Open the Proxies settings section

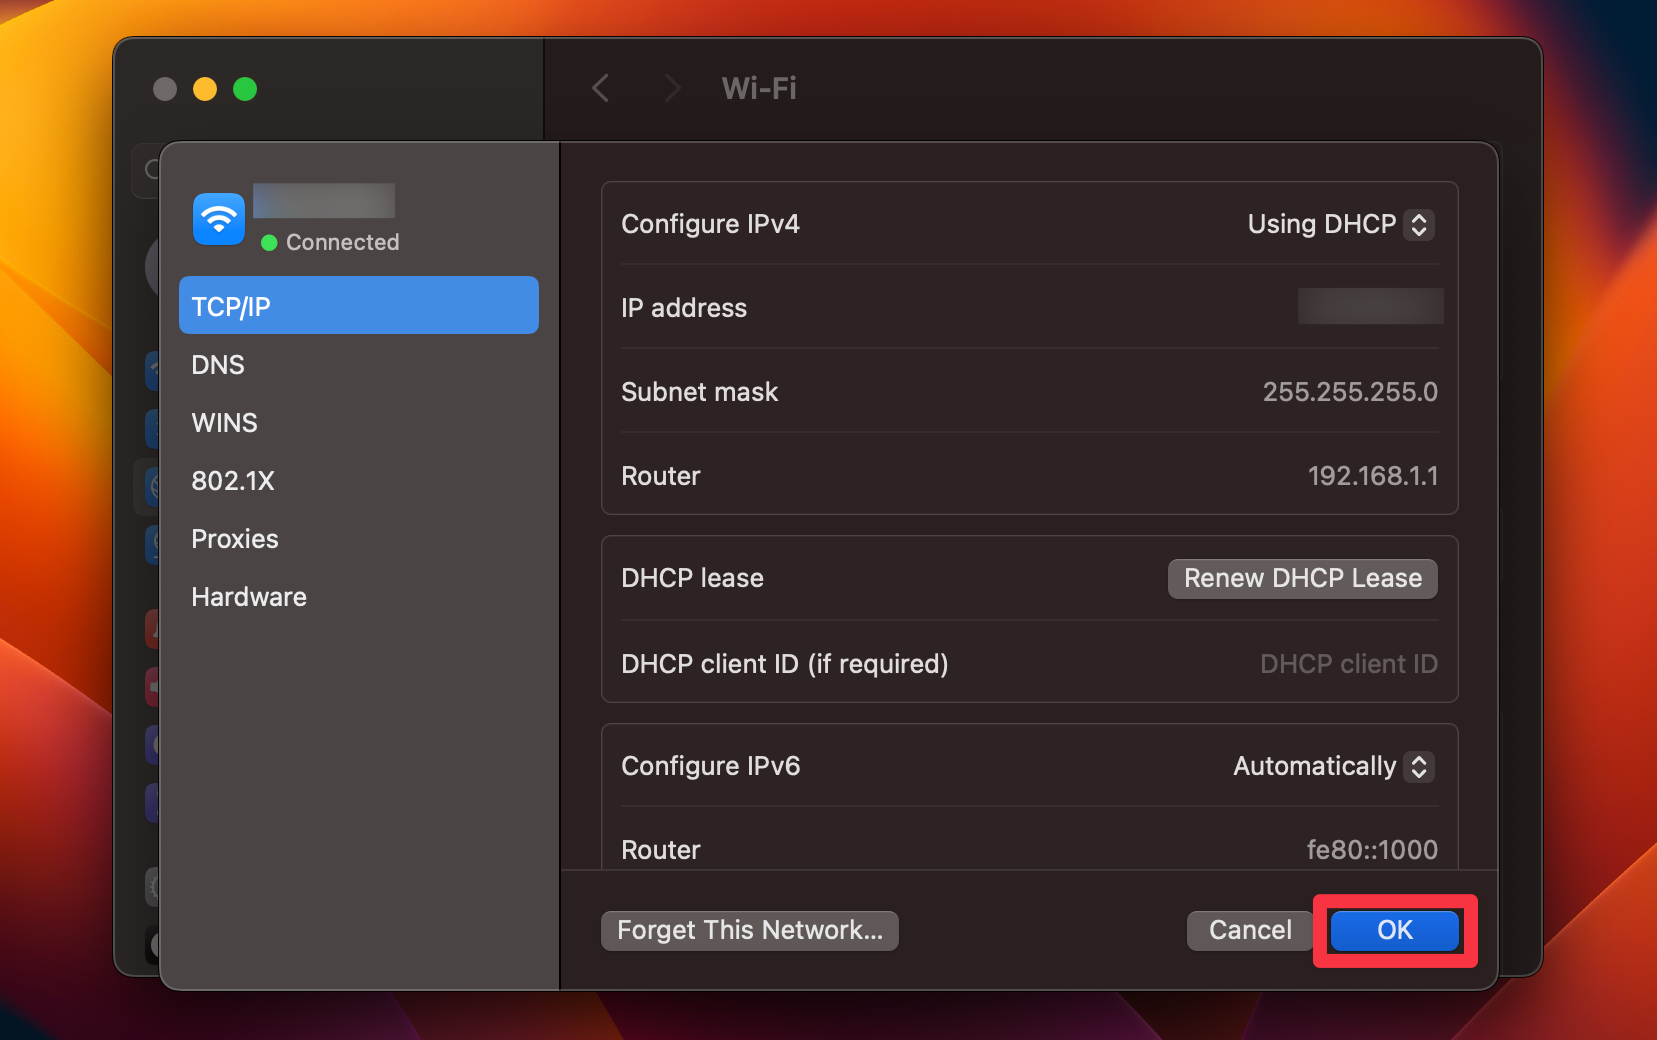click(234, 538)
